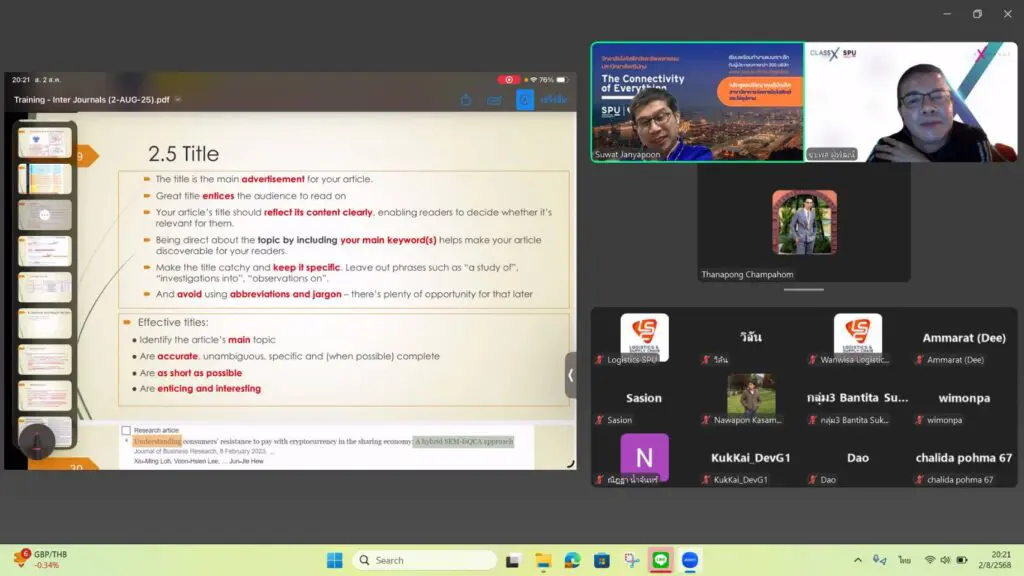Select the chalida pohma 67 name tile

964,458
